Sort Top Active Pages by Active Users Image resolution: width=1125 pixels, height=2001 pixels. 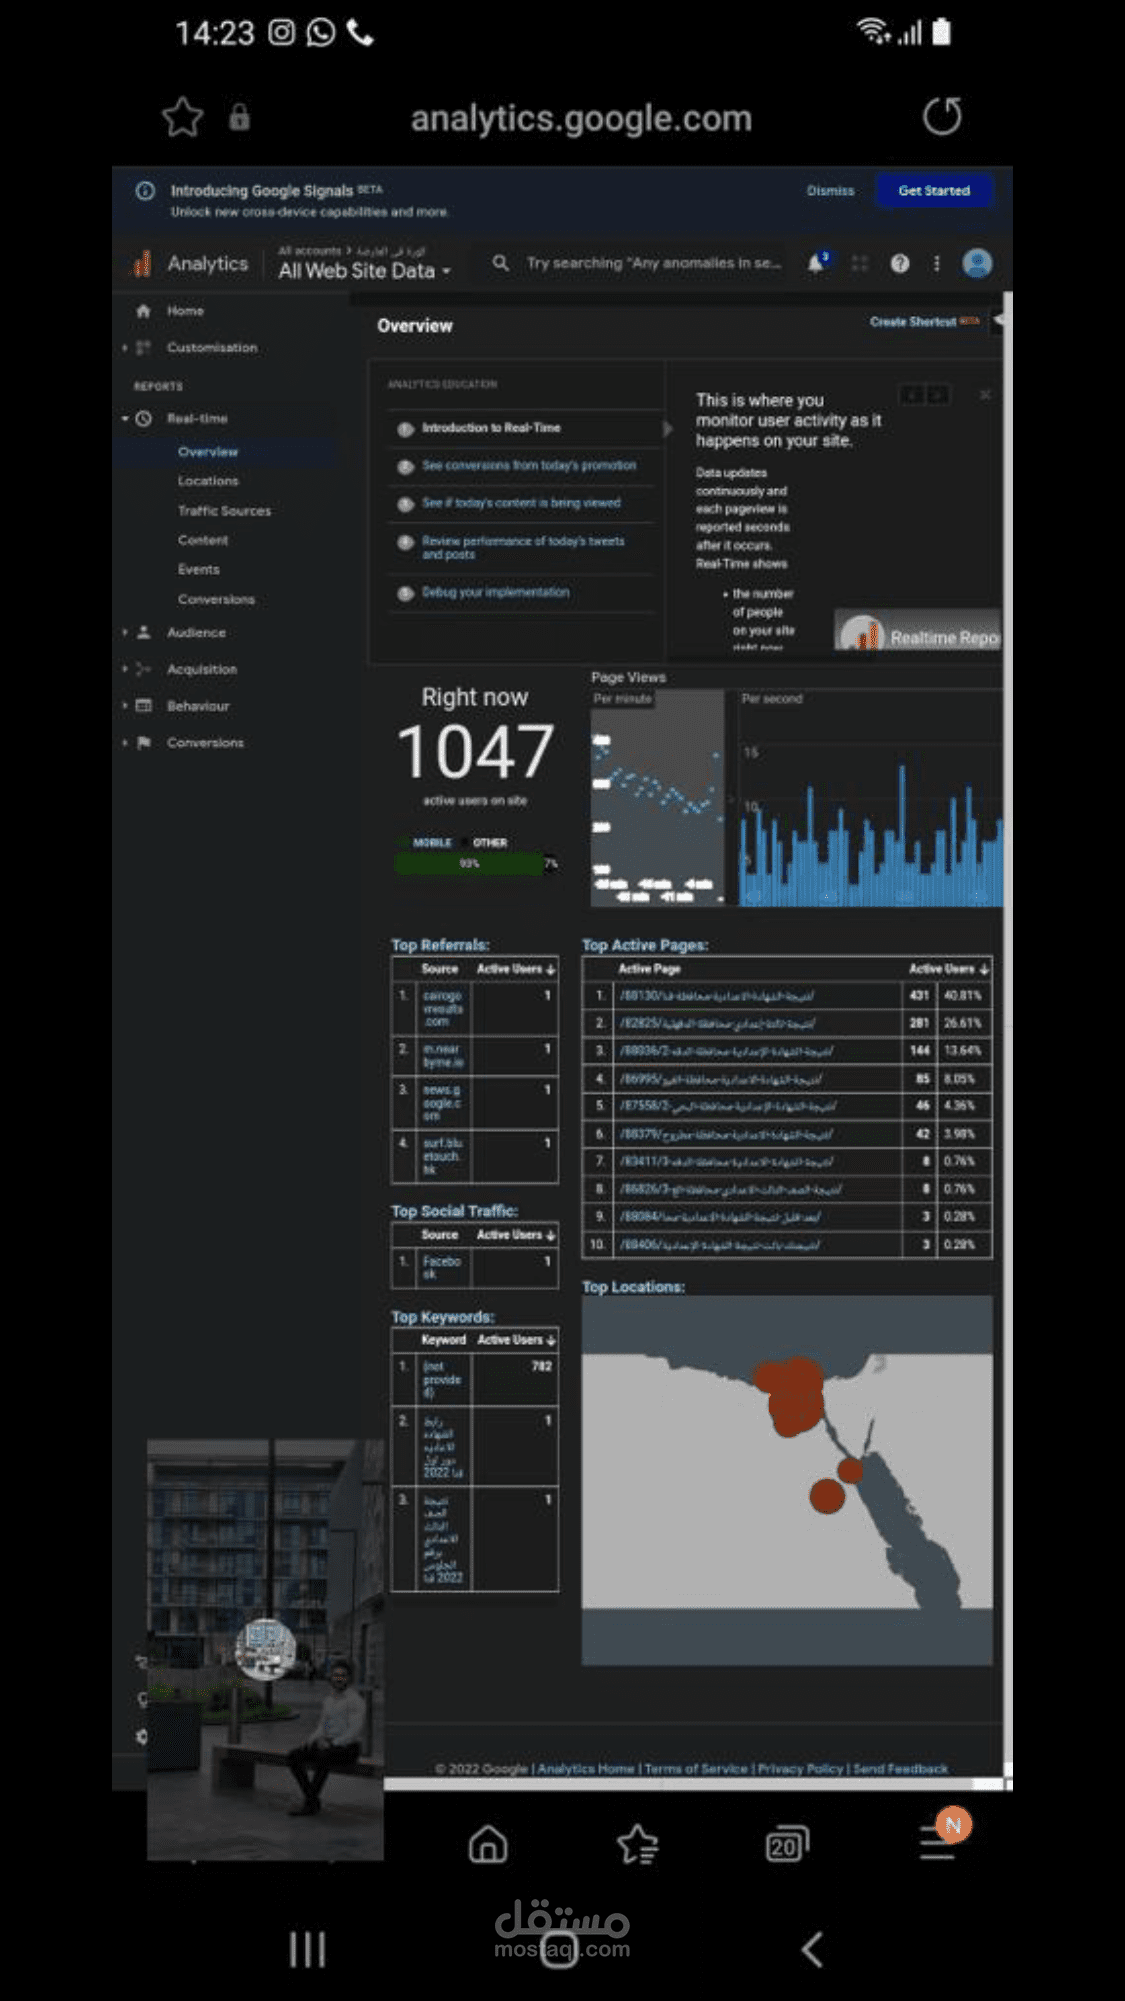coord(948,969)
